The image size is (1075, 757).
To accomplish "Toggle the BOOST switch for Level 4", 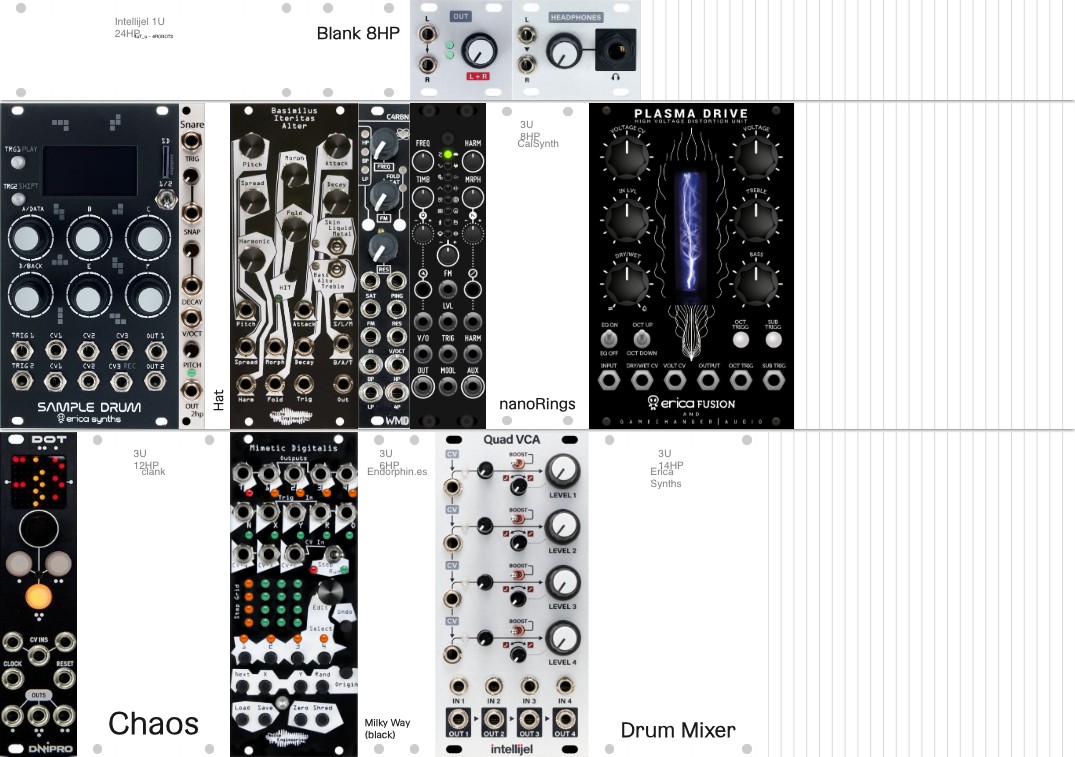I will [x=519, y=630].
